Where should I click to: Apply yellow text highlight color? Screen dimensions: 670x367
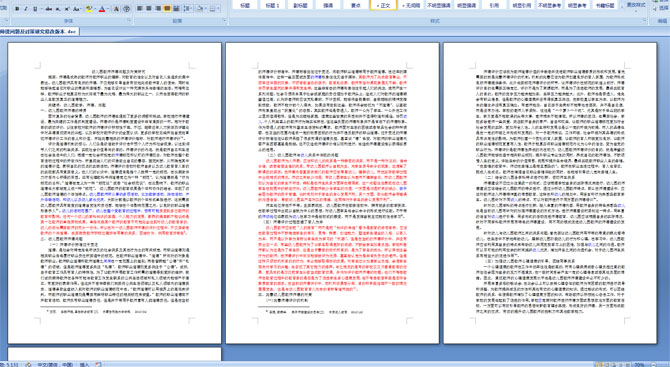pyautogui.click(x=89, y=9)
